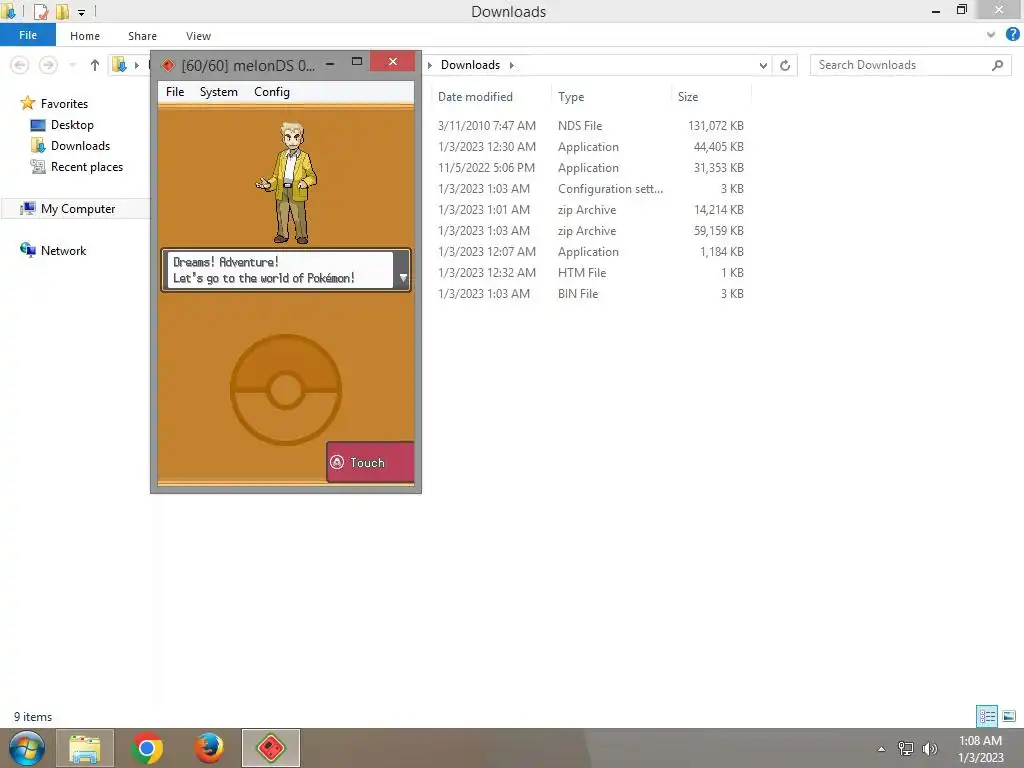Advance the dialogue box arrow in melonDS
Image resolution: width=1024 pixels, height=768 pixels.
tap(403, 278)
